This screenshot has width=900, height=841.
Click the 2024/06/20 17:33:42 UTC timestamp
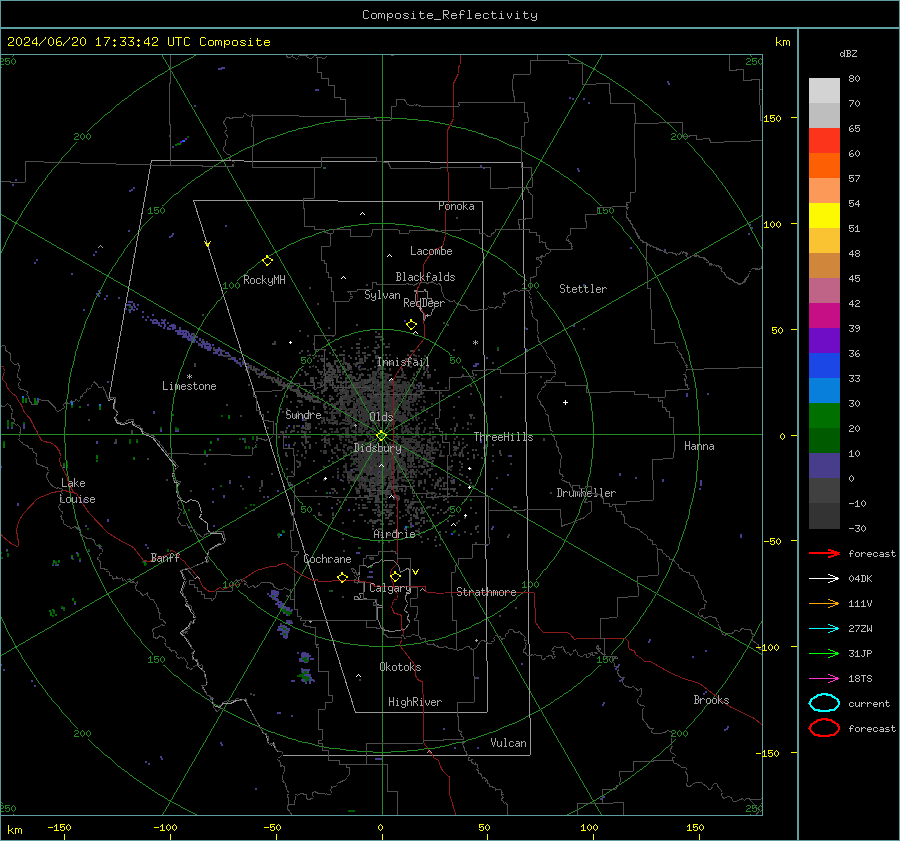(91, 41)
